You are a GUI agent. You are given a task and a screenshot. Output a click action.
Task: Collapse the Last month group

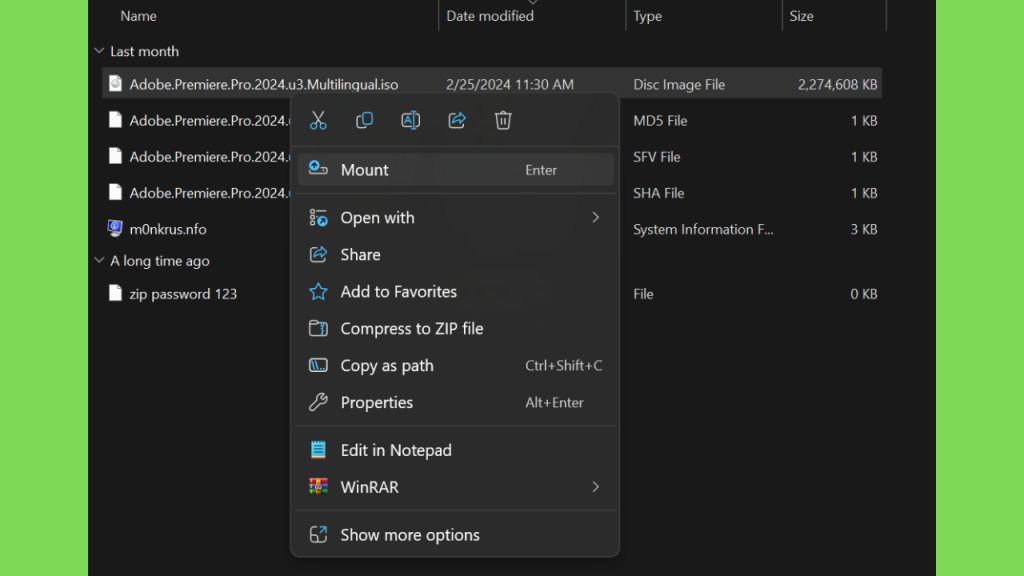(99, 50)
